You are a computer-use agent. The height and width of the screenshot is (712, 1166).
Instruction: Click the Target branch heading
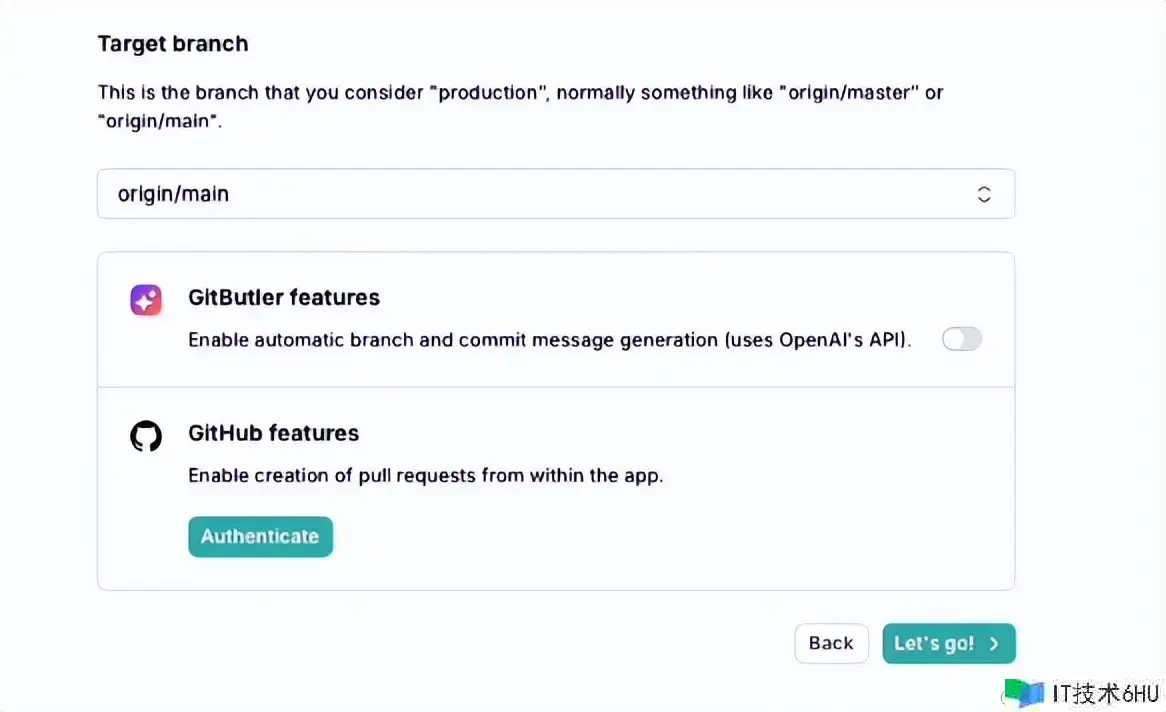coord(173,44)
